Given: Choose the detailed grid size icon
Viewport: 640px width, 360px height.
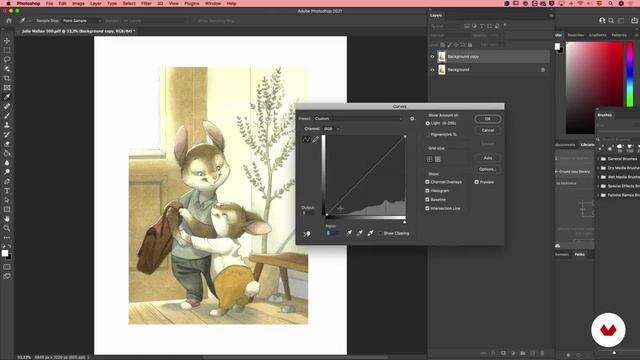Looking at the screenshot, I should [438, 159].
